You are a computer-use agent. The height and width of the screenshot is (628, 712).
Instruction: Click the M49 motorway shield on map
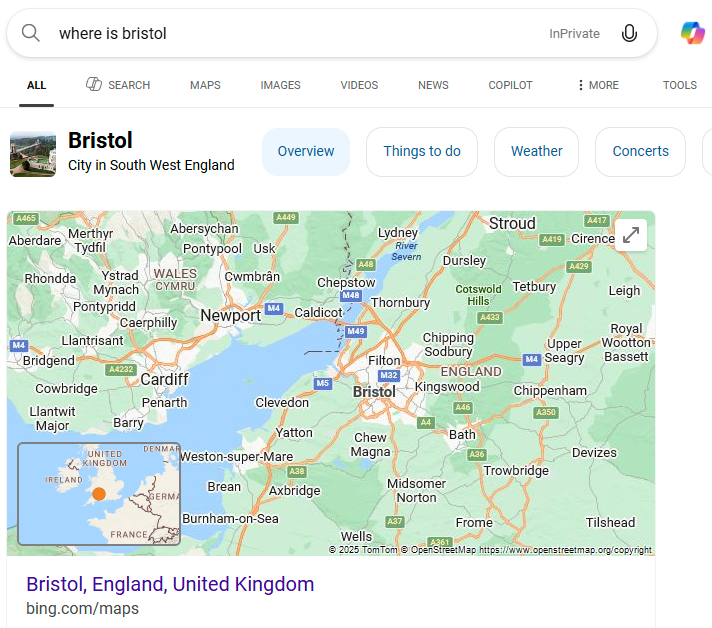[356, 331]
